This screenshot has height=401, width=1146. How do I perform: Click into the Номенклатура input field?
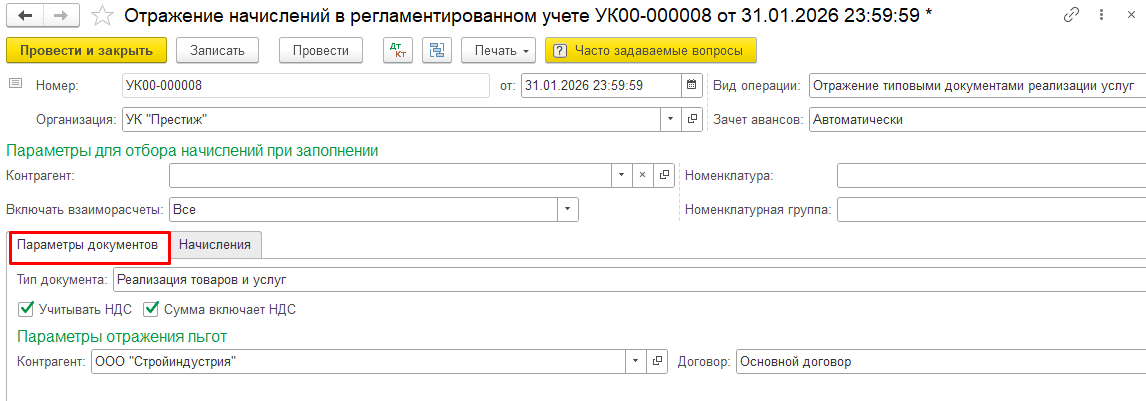pos(990,175)
